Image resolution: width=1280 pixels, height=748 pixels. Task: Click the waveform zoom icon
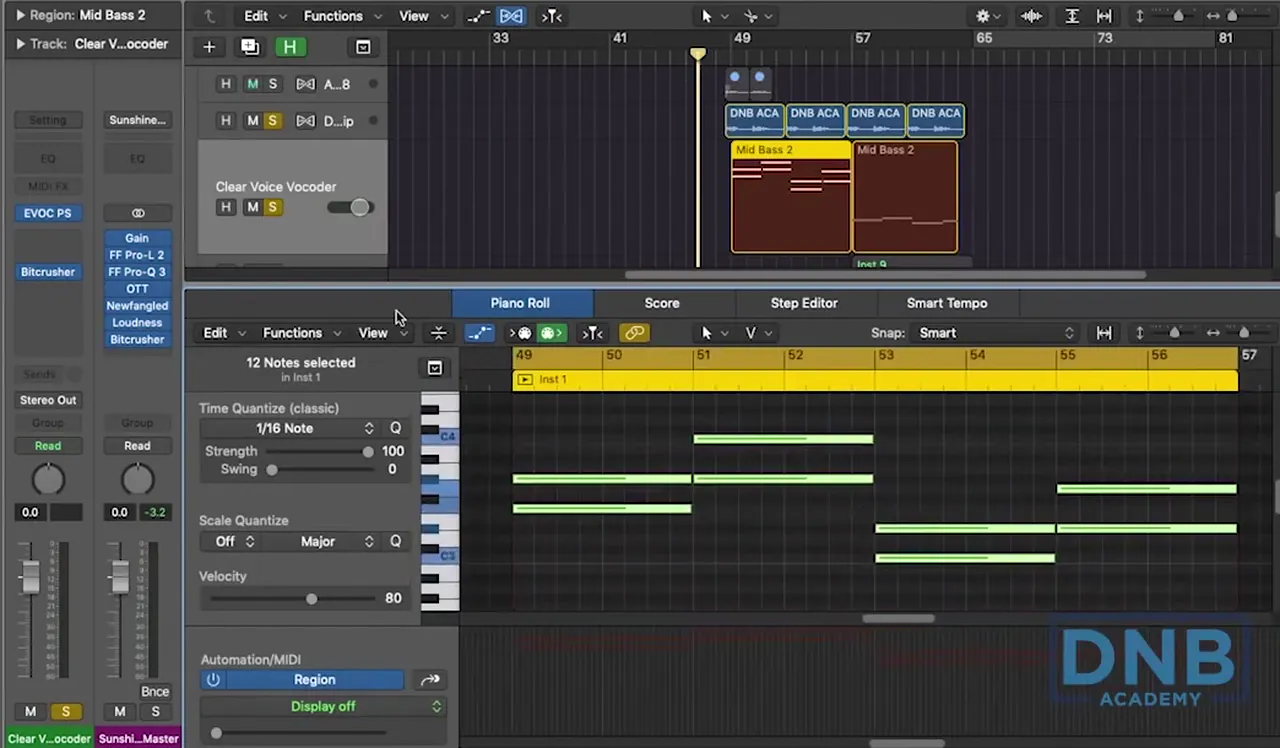pyautogui.click(x=1031, y=16)
